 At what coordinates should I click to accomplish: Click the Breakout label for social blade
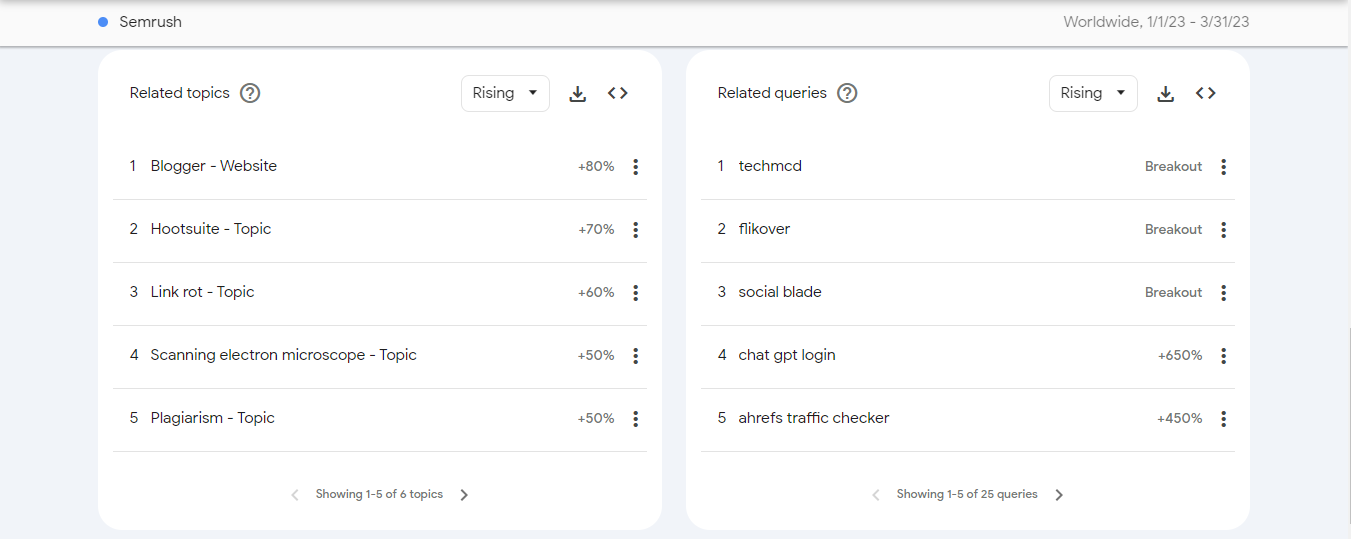[1173, 293]
